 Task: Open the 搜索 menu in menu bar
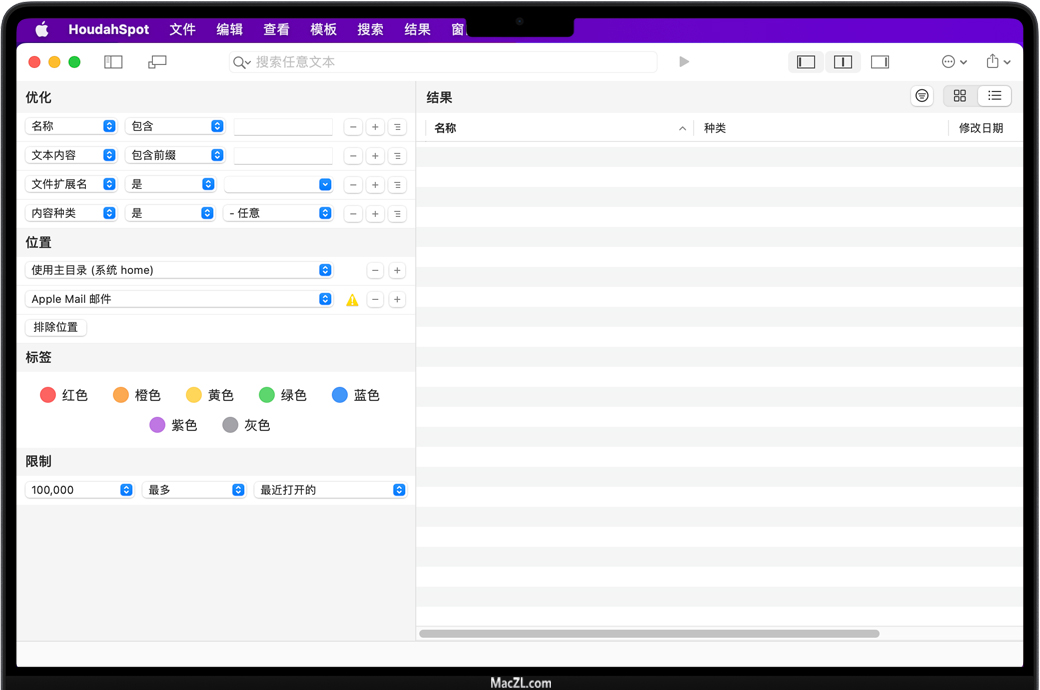click(370, 29)
